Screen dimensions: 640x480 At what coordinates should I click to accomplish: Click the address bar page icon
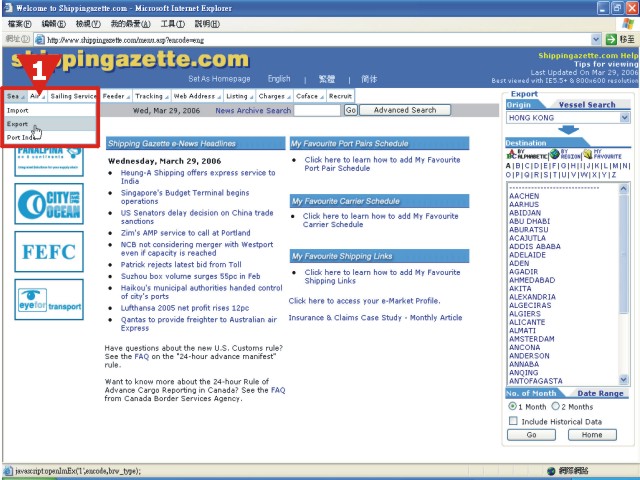[40, 40]
